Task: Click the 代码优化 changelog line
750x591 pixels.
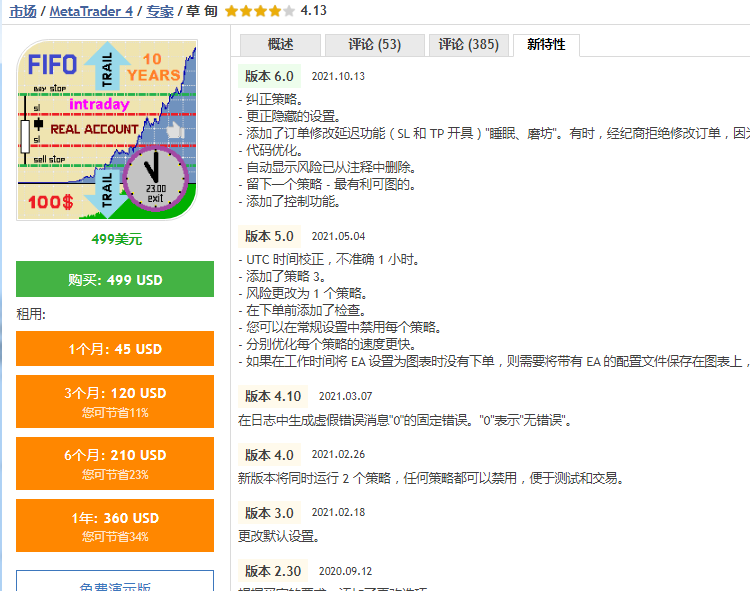Action: point(271,150)
